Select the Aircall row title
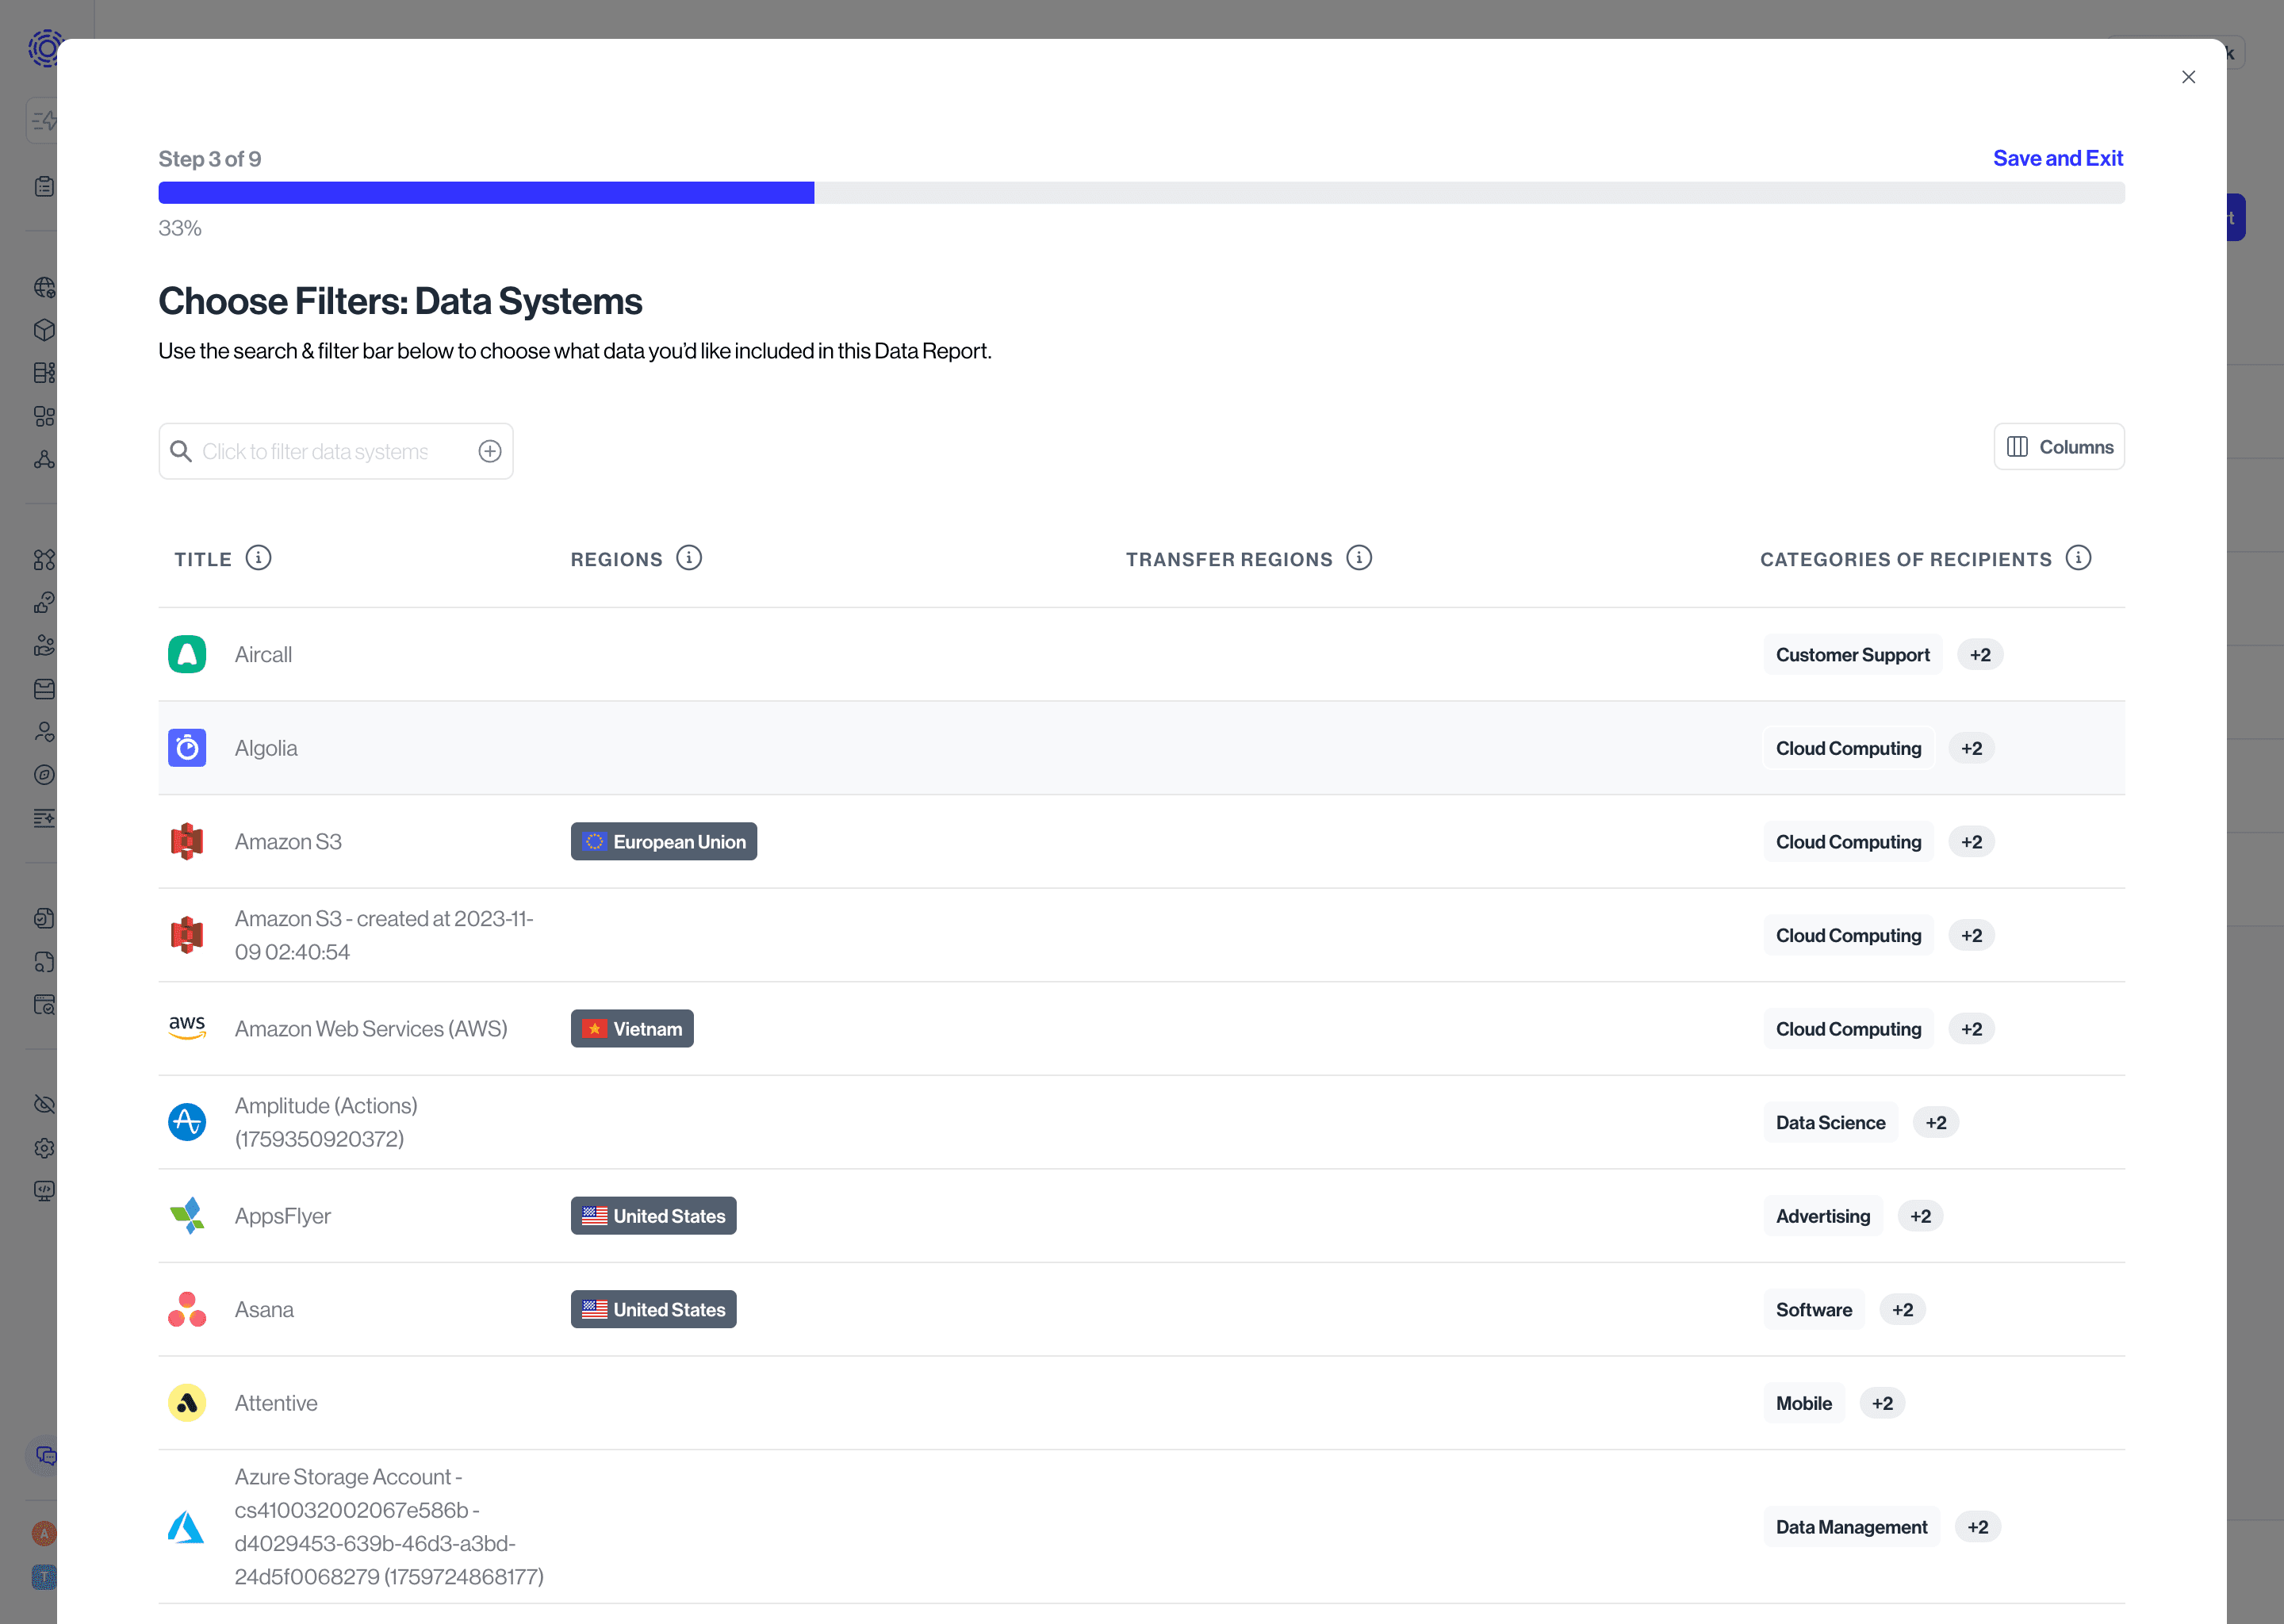This screenshot has width=2284, height=1624. click(263, 654)
